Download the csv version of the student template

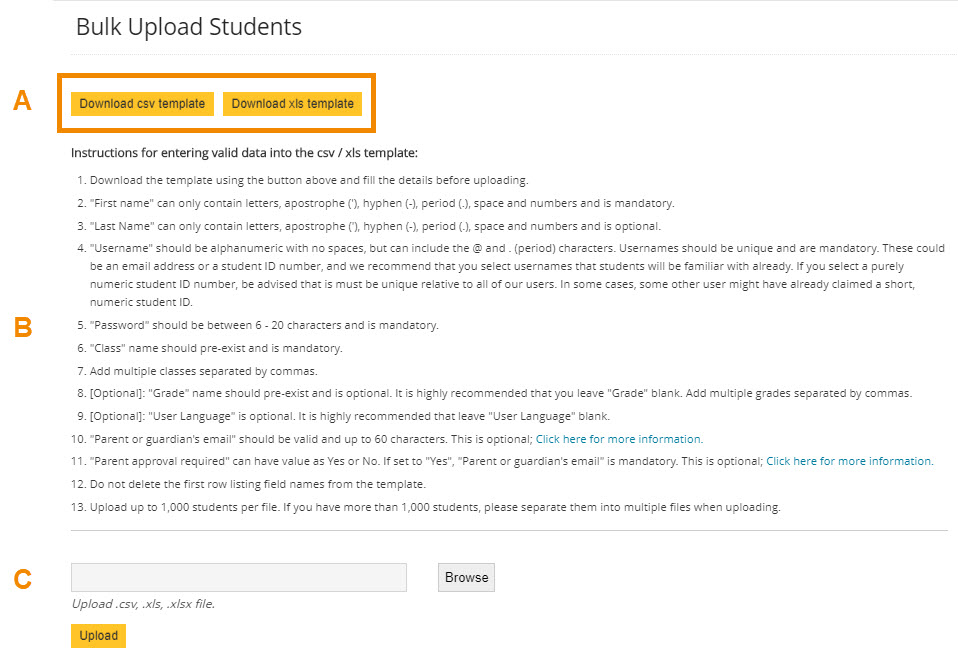pyautogui.click(x=141, y=103)
